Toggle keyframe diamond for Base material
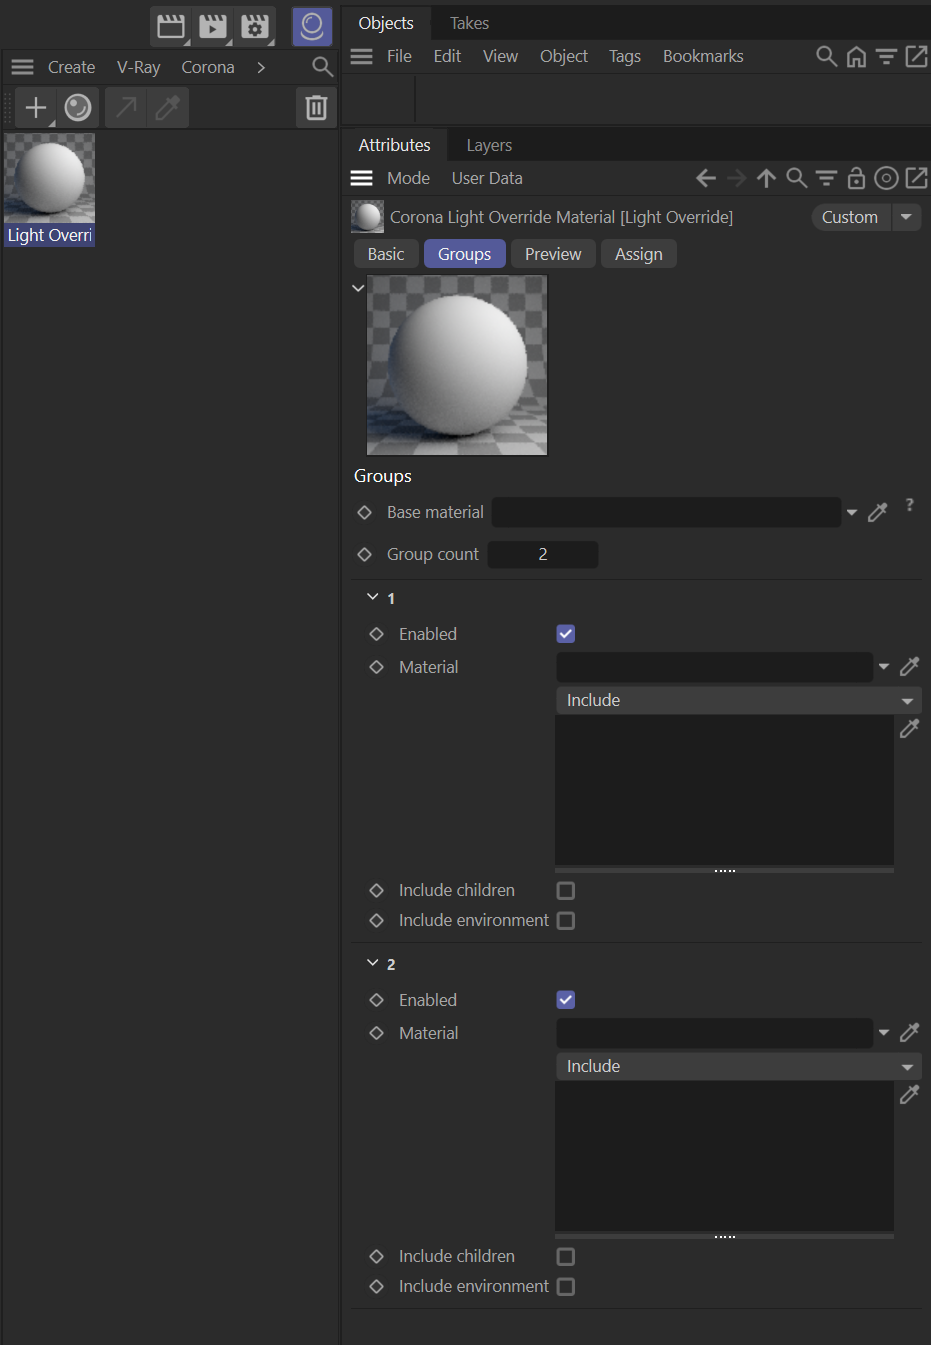 click(364, 512)
